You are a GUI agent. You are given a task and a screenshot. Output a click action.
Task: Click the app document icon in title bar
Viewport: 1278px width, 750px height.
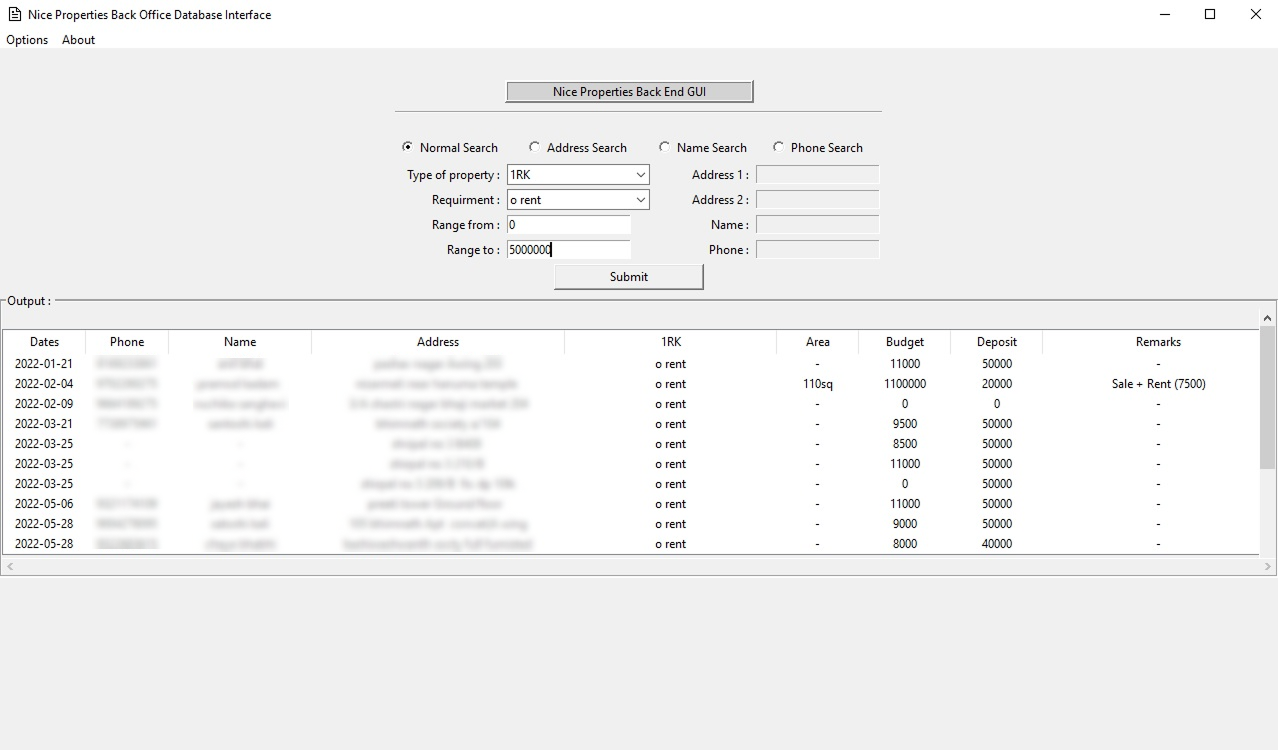14,14
